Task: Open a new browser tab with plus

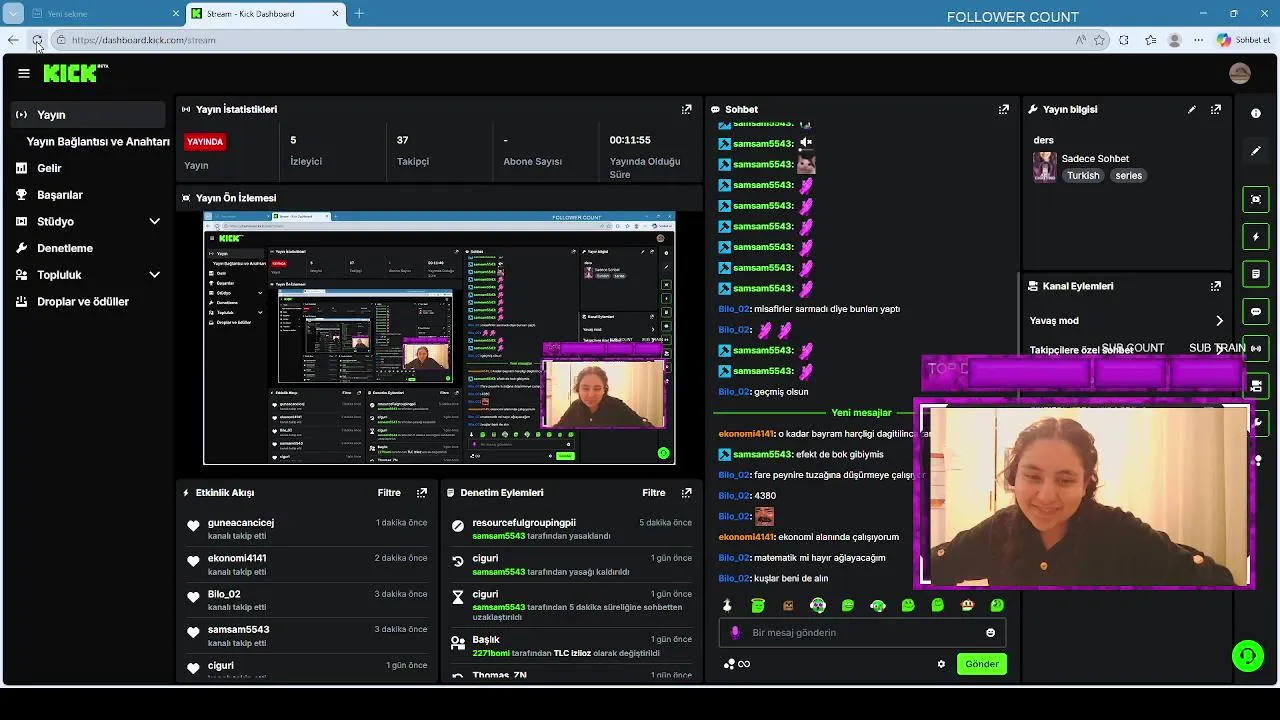Action: (359, 14)
